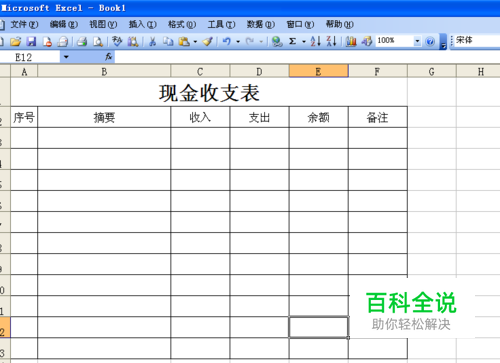Open the AutoSum functions dropdown arrow
Image resolution: width=500 pixels, height=363 pixels.
pyautogui.click(x=304, y=42)
